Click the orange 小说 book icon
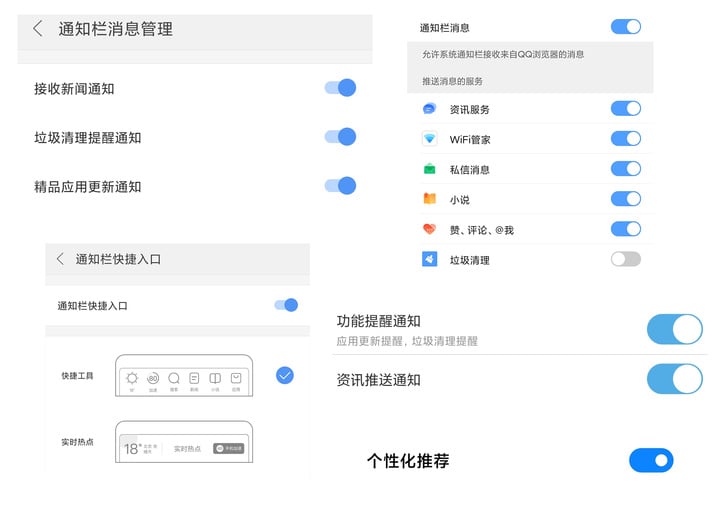This screenshot has width=720, height=506. click(429, 199)
